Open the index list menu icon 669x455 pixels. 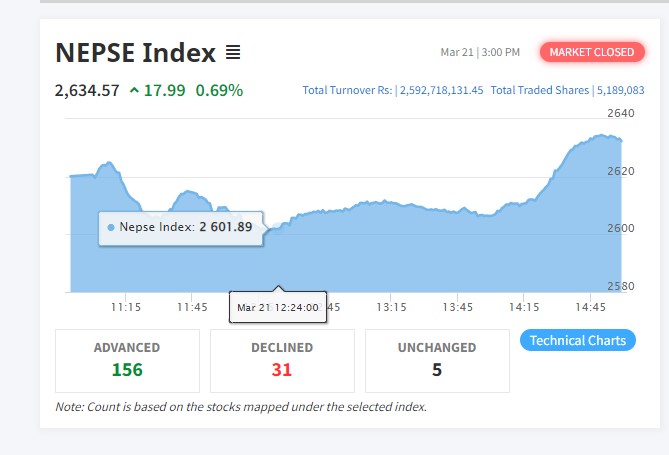(233, 52)
